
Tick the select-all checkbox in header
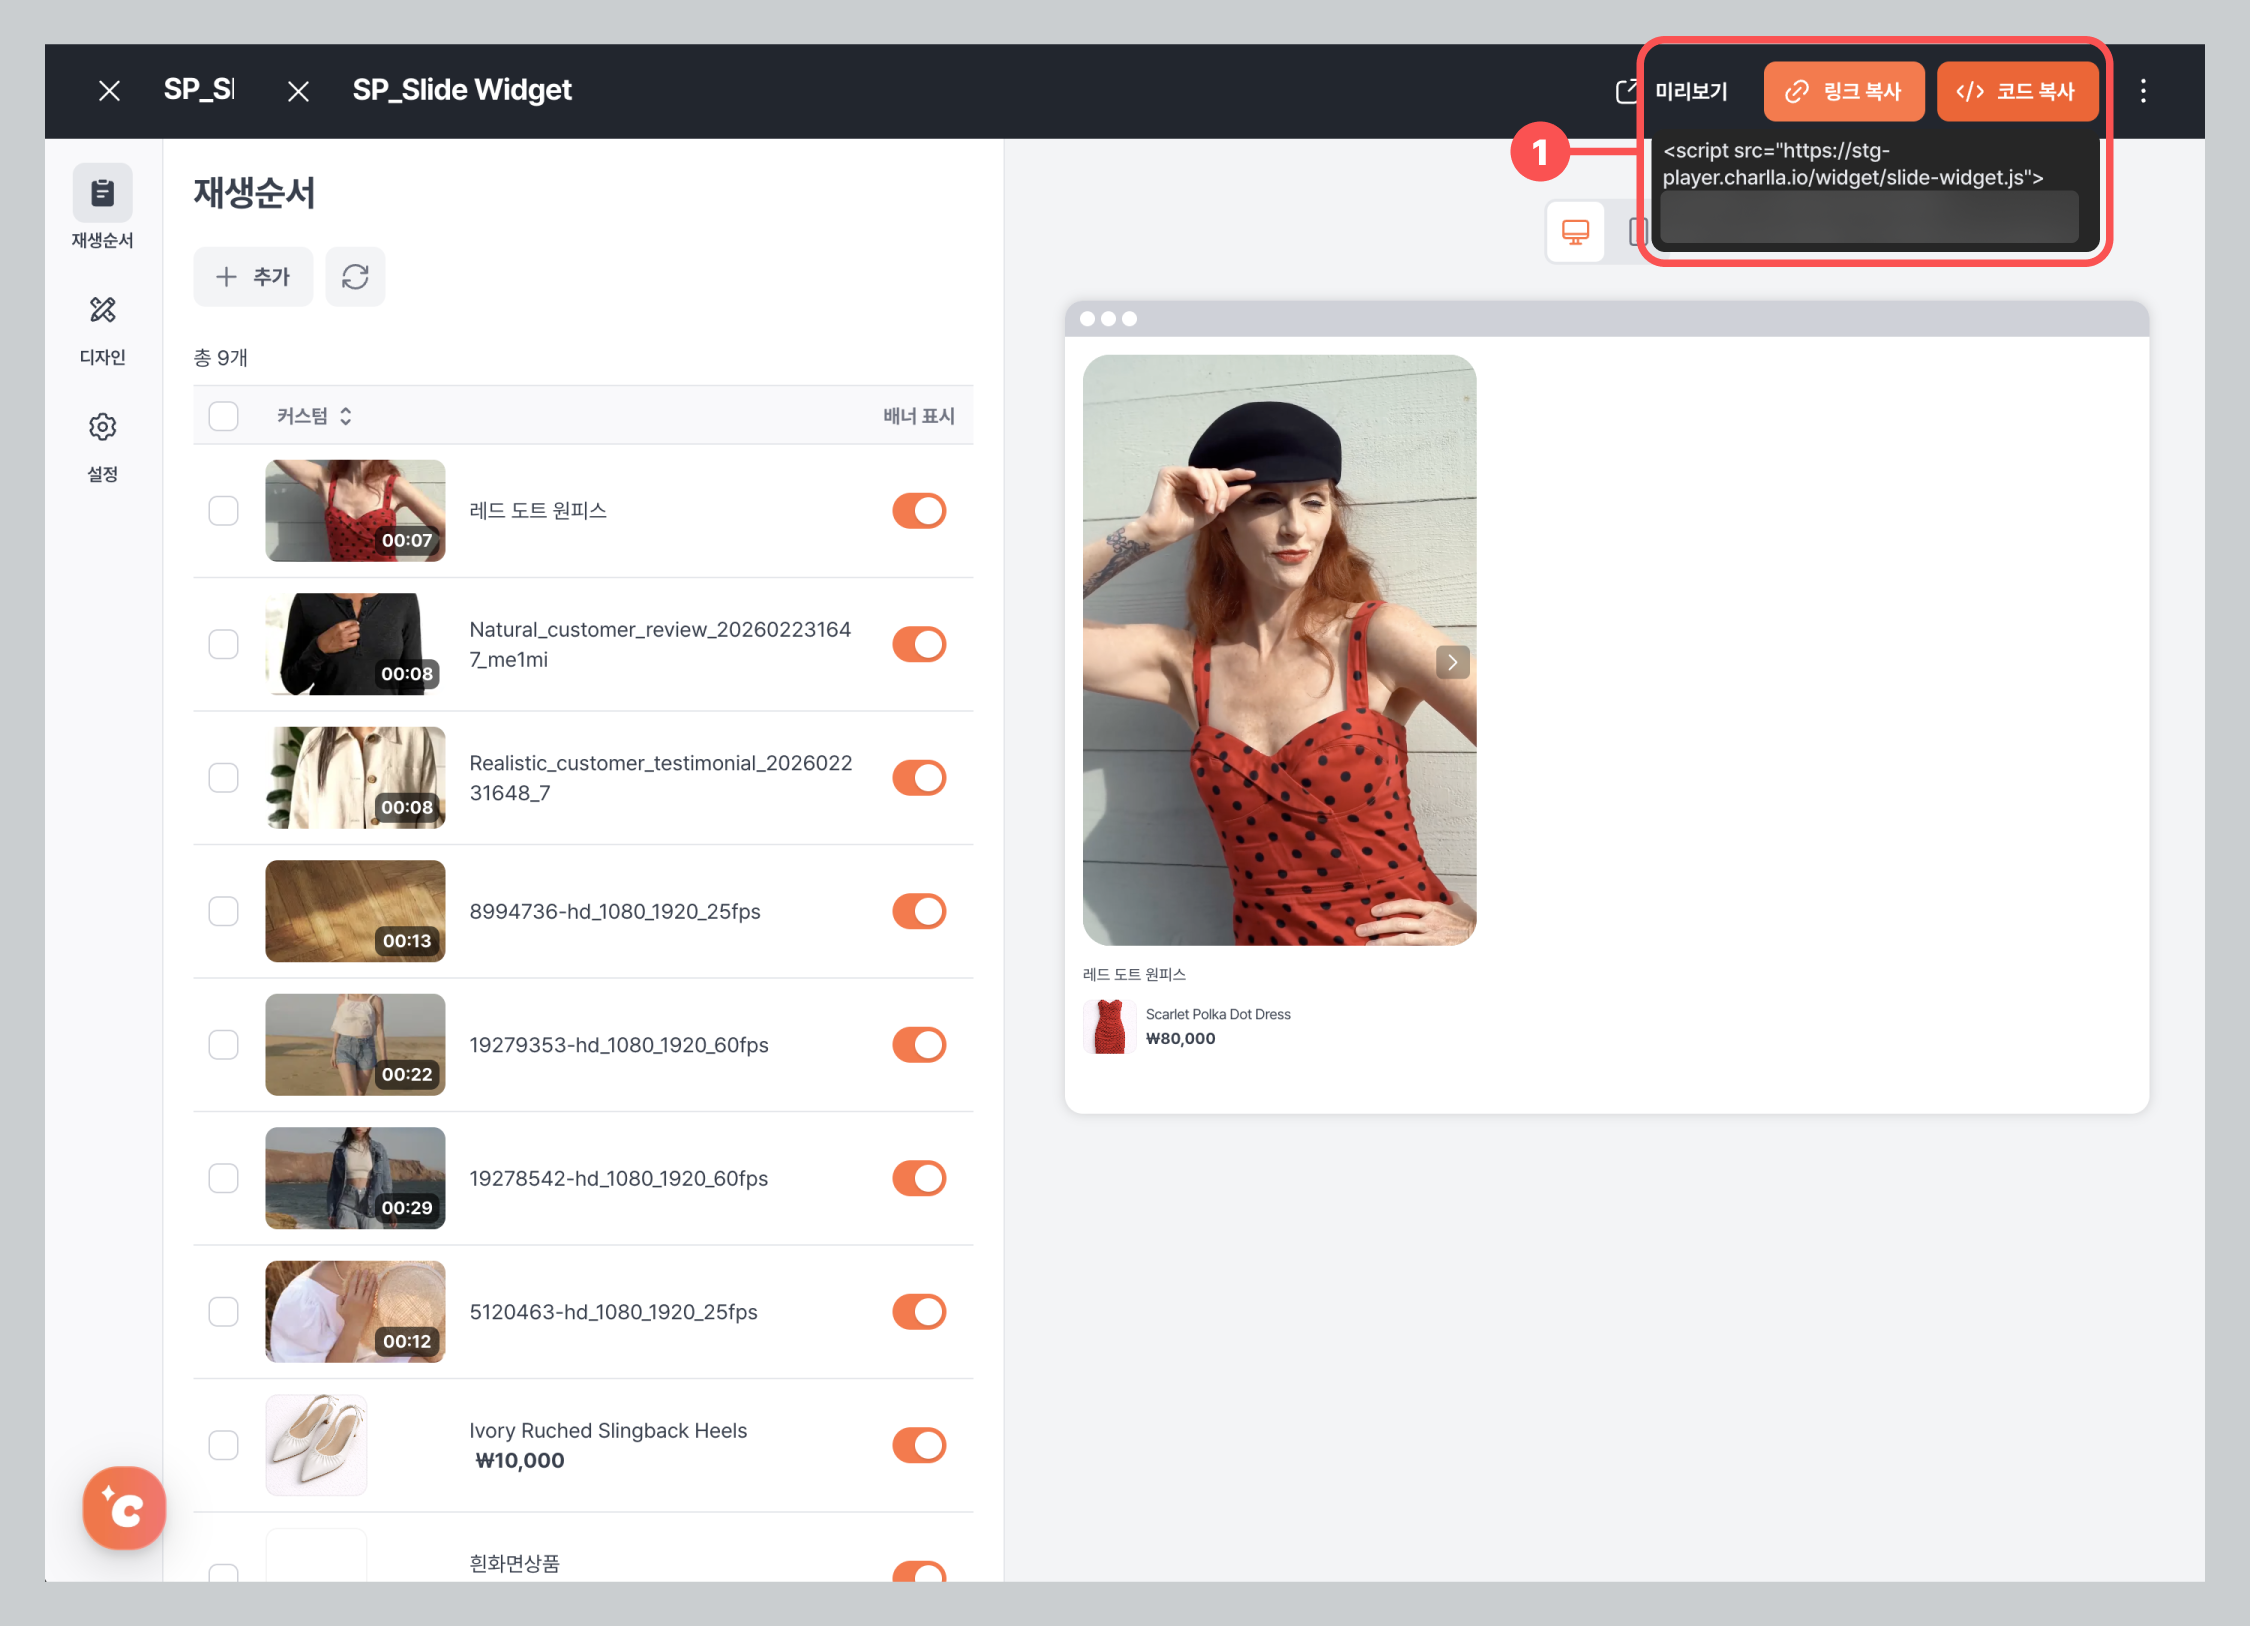click(x=223, y=416)
